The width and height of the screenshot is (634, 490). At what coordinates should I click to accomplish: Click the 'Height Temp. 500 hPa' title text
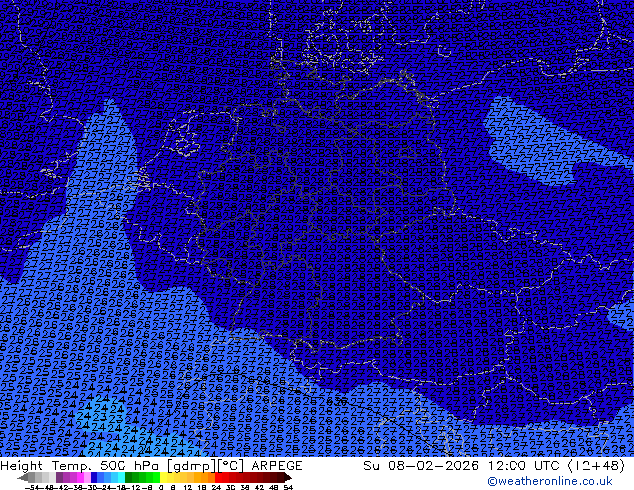pyautogui.click(x=82, y=466)
